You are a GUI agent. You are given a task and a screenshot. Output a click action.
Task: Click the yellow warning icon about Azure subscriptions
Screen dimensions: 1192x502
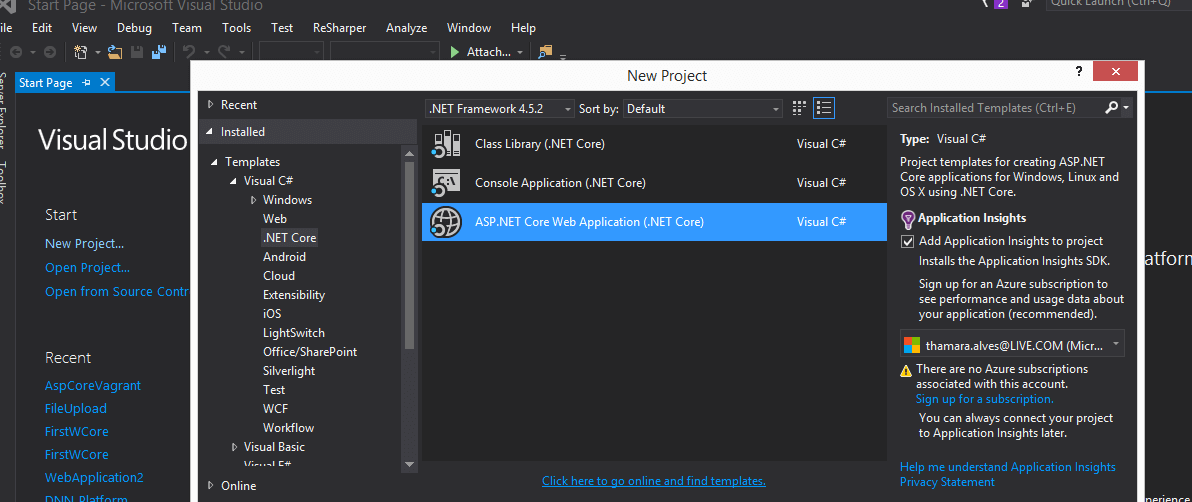[906, 370]
